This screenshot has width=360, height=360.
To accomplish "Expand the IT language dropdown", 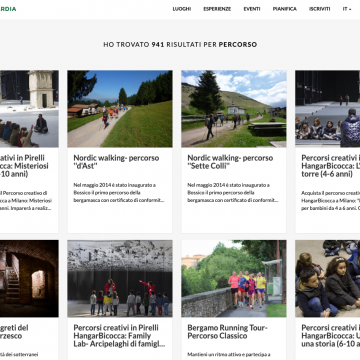I will (347, 9).
